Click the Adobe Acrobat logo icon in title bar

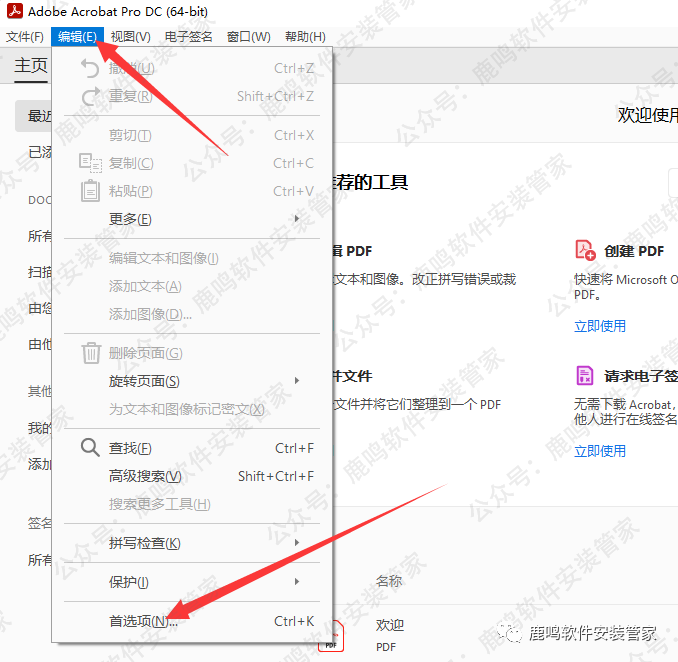(14, 12)
